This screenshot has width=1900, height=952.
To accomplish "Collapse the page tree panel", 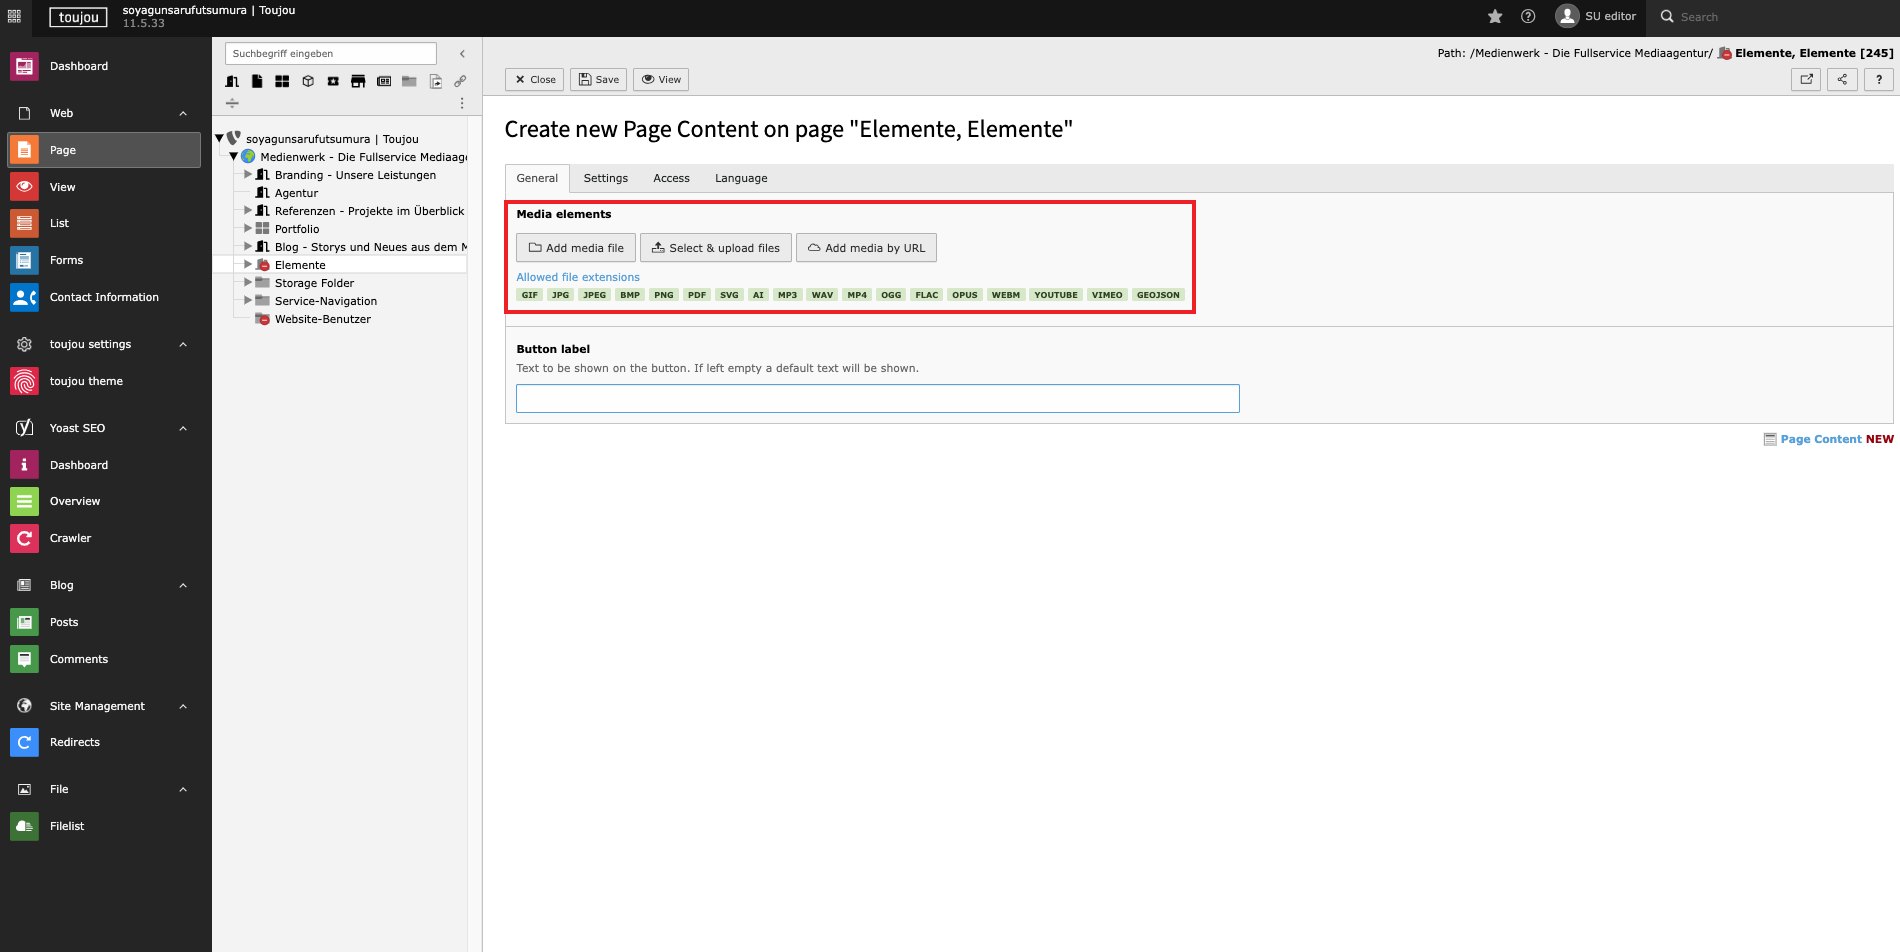I will tap(462, 54).
